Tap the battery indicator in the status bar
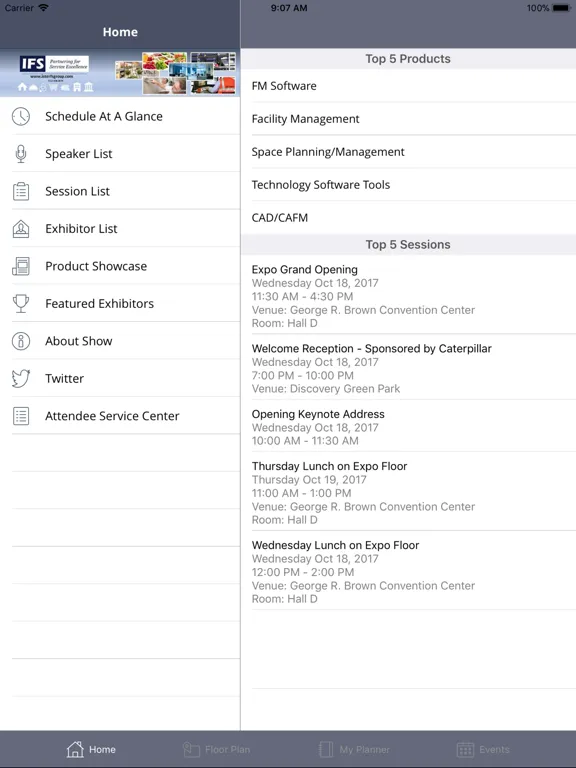 point(561,8)
